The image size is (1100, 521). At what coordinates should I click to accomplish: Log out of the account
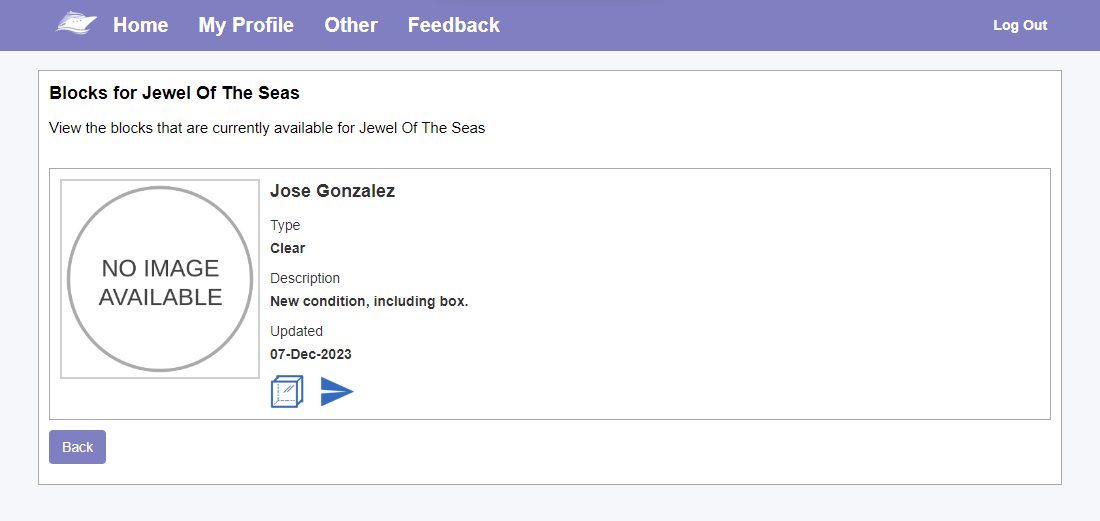point(1020,25)
